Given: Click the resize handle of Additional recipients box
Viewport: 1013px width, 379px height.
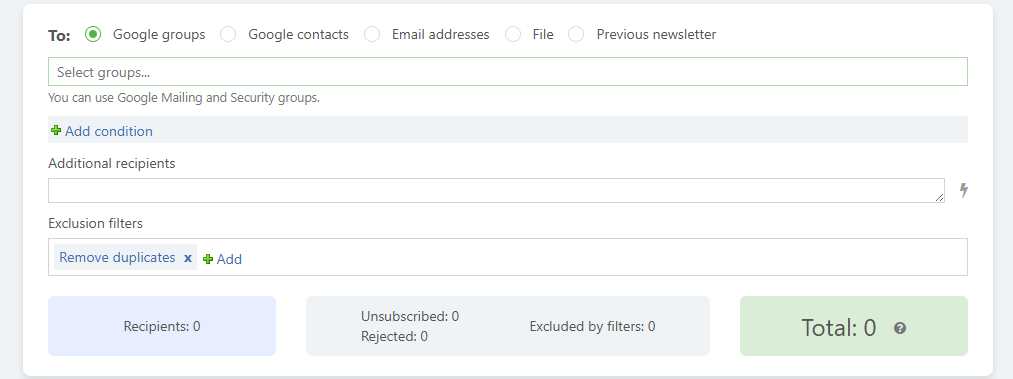Looking at the screenshot, I should coord(939,198).
